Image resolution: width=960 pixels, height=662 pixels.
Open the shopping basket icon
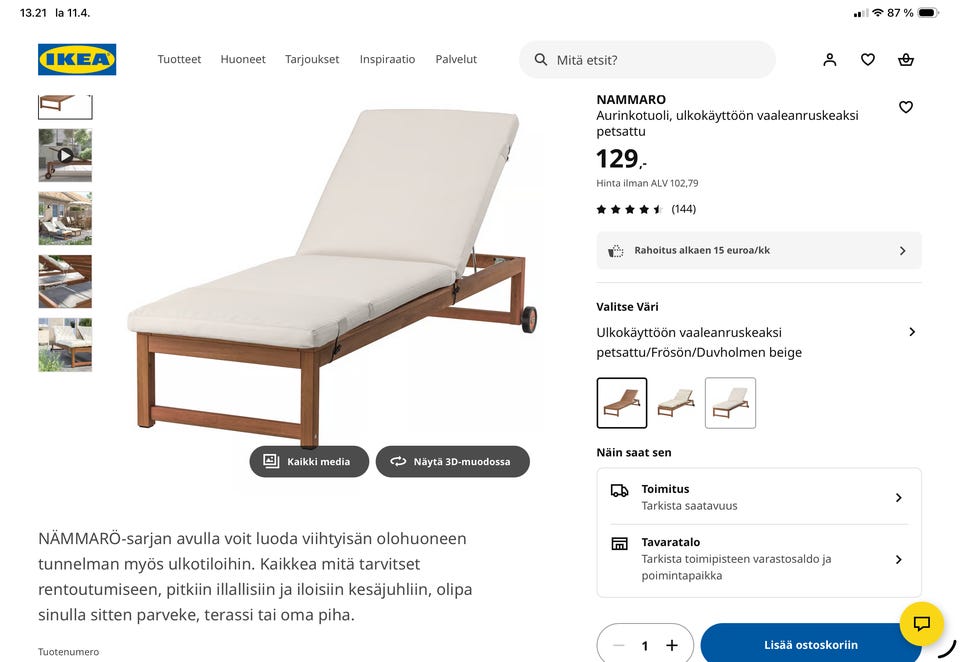pyautogui.click(x=906, y=59)
